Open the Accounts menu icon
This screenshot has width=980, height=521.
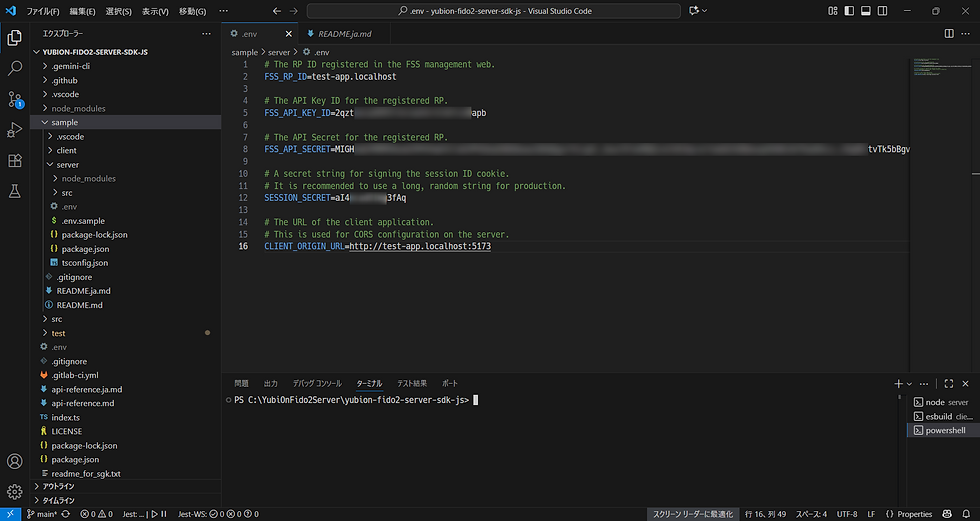click(x=14, y=461)
